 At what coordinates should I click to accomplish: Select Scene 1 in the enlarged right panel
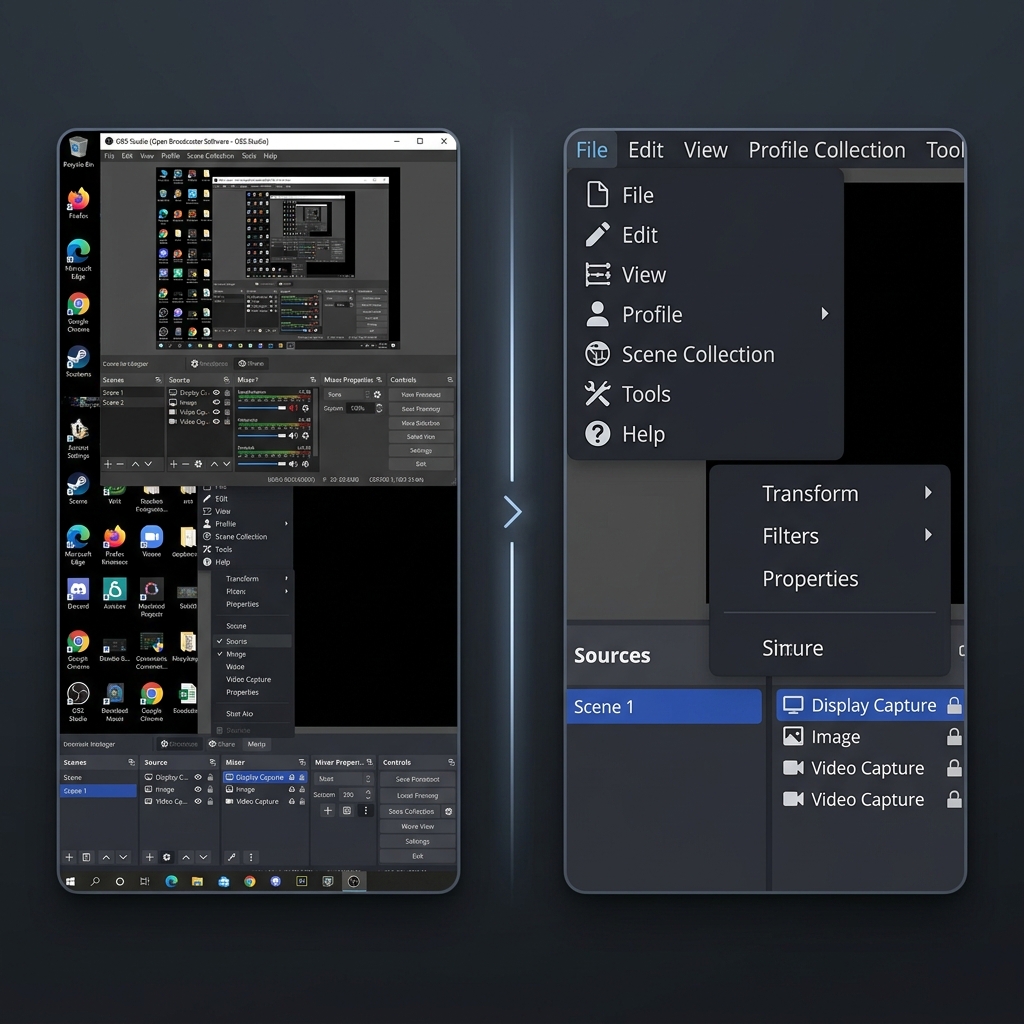point(664,706)
